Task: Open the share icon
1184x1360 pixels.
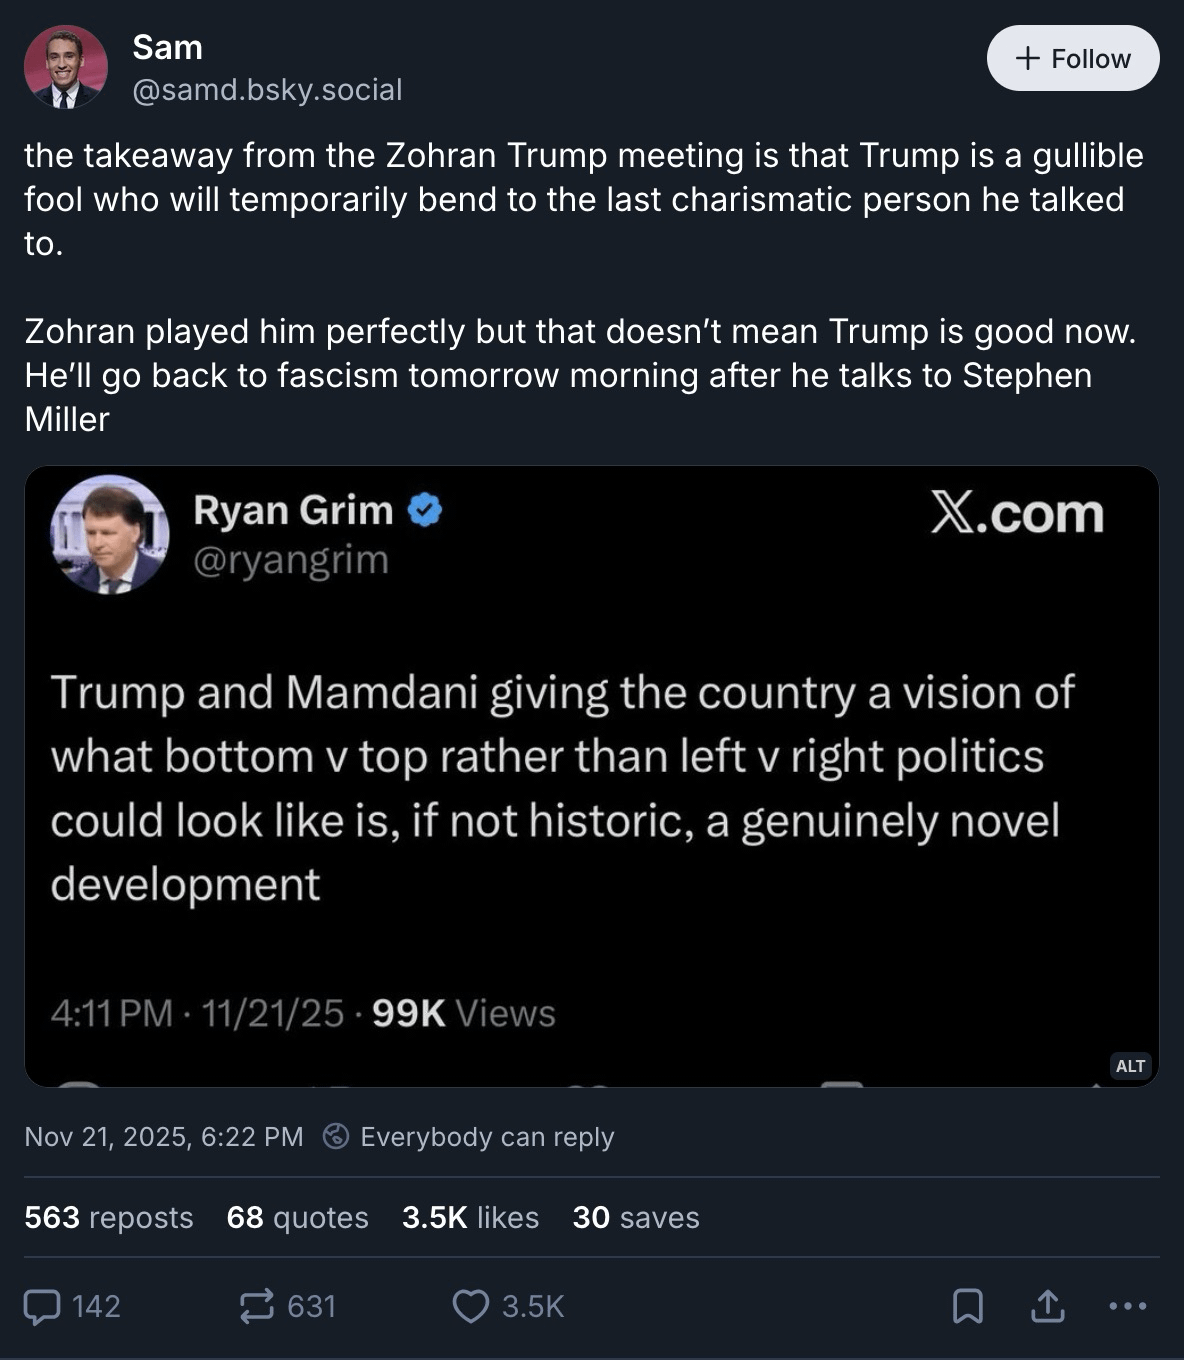Action: (1047, 1306)
